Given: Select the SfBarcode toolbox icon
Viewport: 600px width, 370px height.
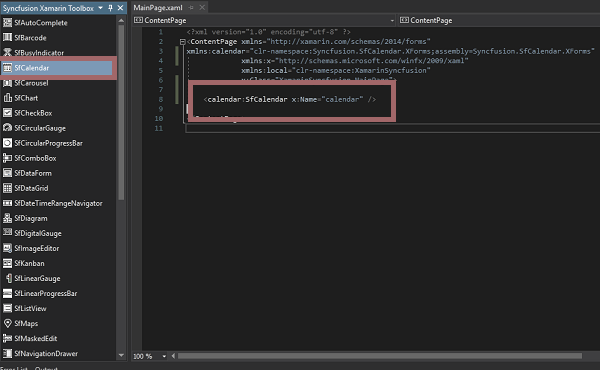Looking at the screenshot, I should pos(7,37).
